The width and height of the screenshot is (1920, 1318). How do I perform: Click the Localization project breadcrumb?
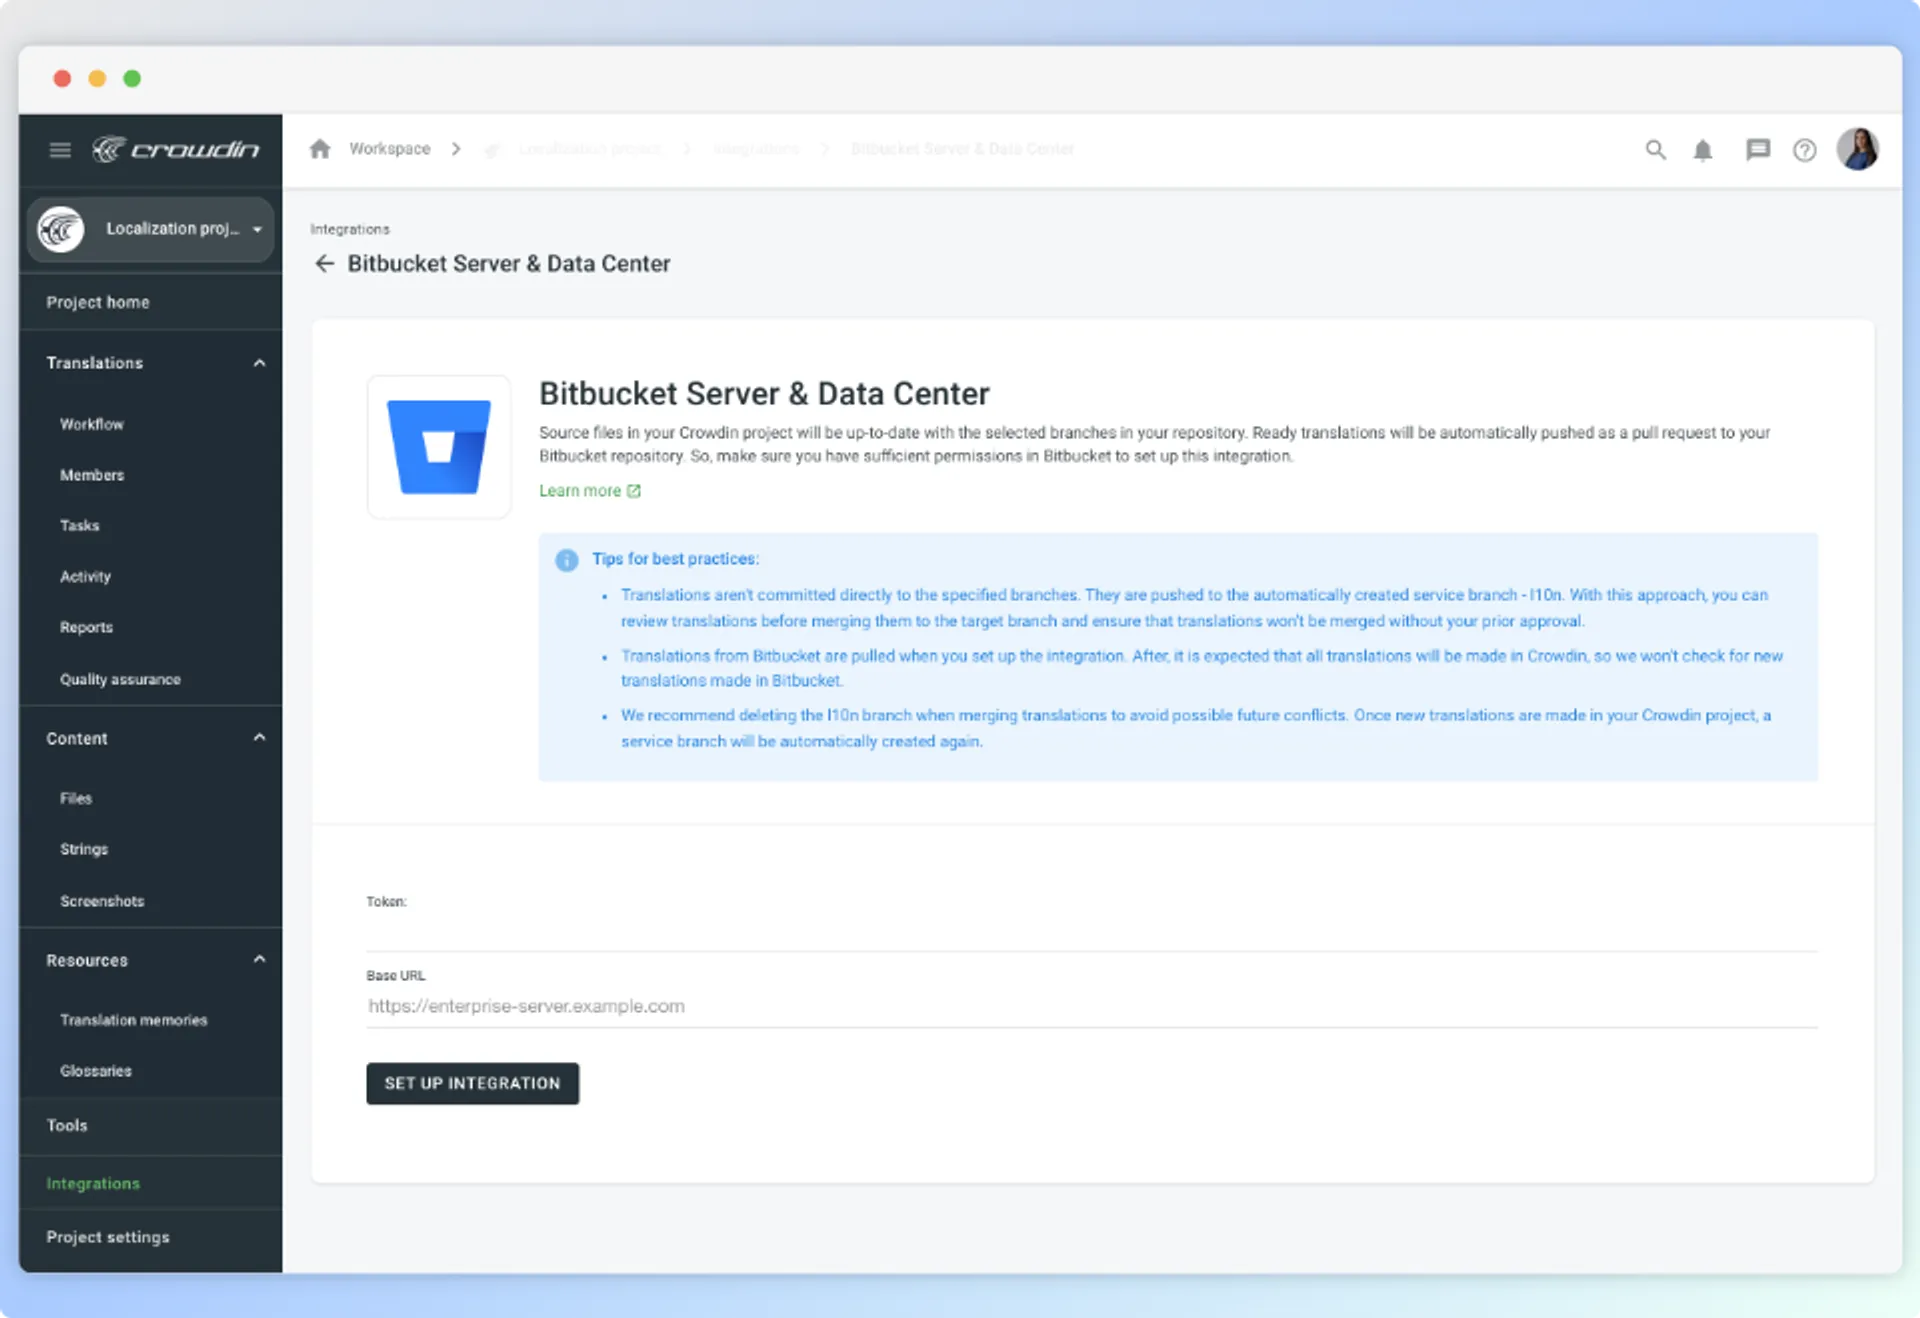tap(590, 149)
